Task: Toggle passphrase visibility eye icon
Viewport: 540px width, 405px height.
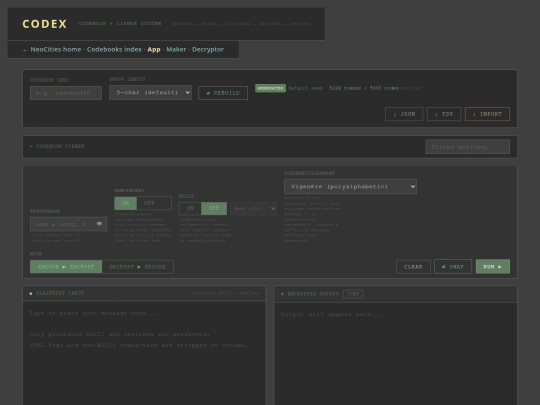Action: click(x=99, y=224)
